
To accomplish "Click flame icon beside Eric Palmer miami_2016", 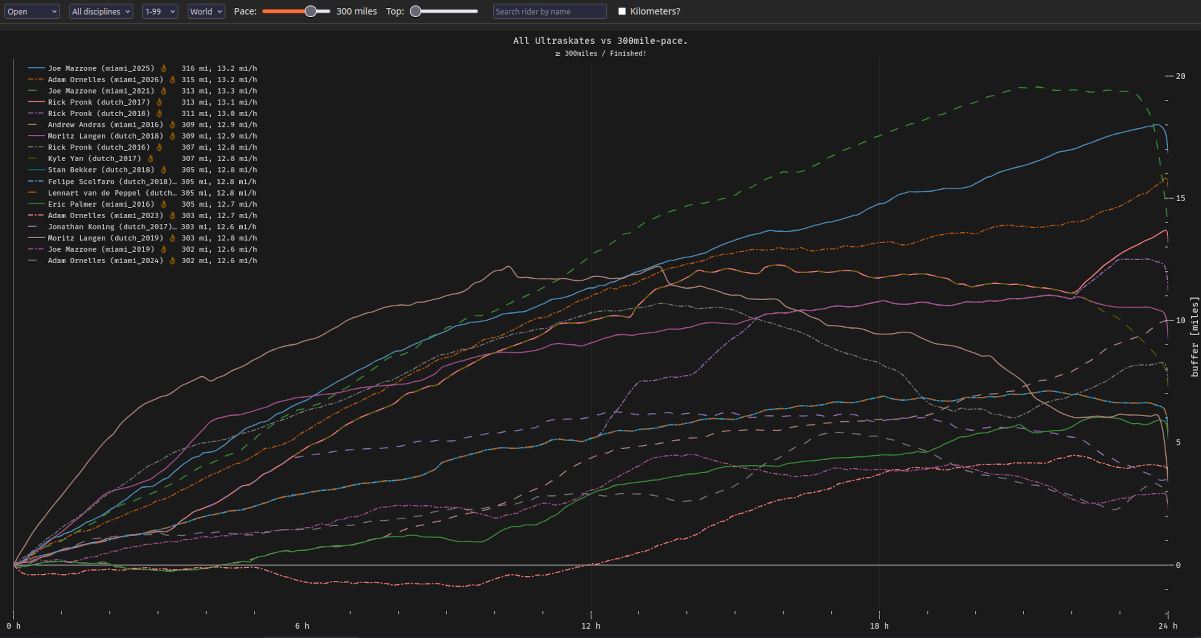I will click(x=163, y=204).
